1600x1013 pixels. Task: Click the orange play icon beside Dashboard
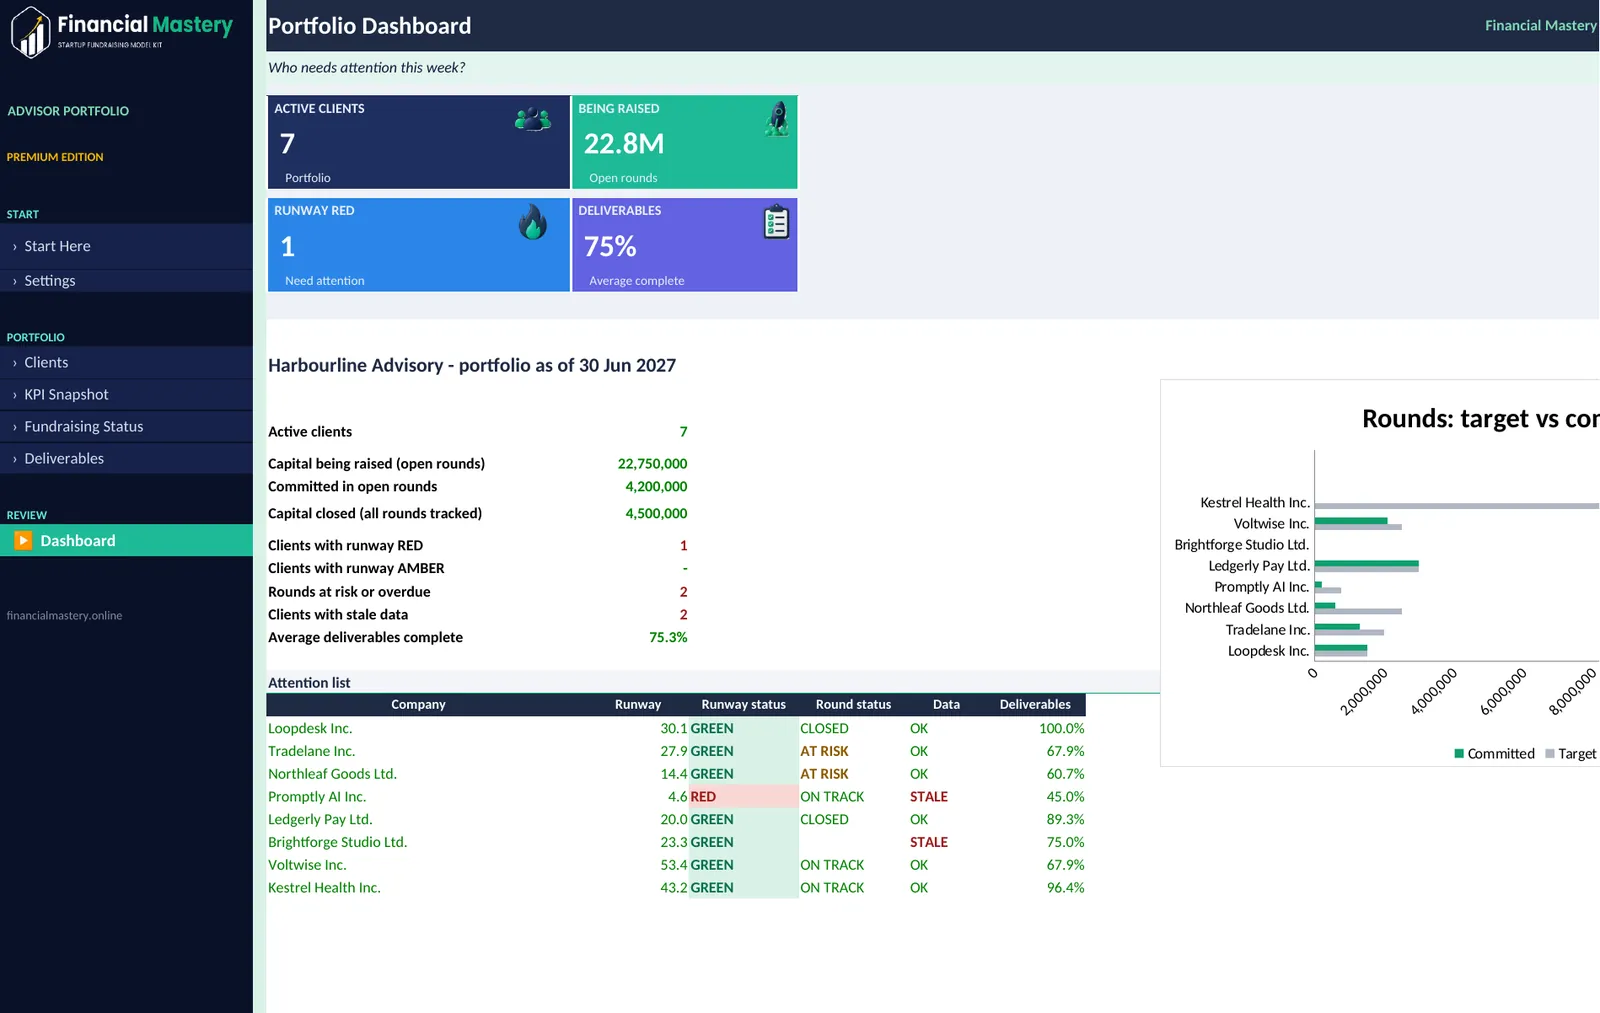[x=23, y=541]
